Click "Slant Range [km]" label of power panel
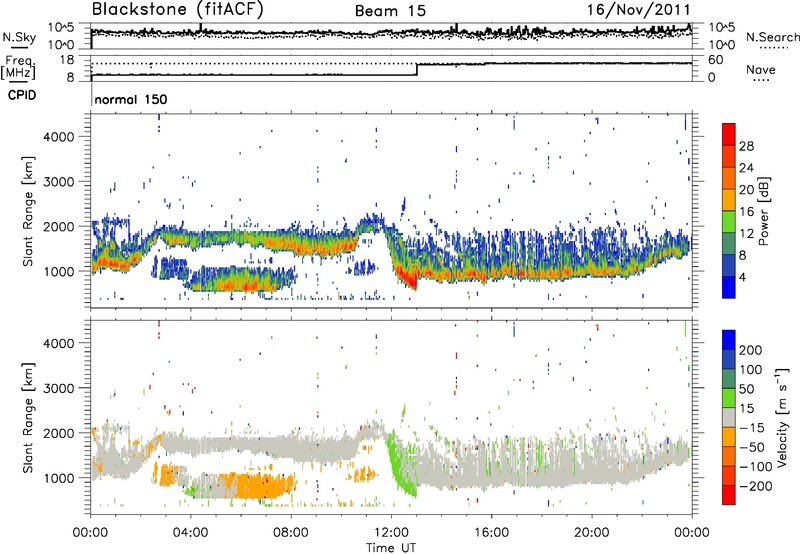This screenshot has height=554, width=800. click(x=28, y=211)
